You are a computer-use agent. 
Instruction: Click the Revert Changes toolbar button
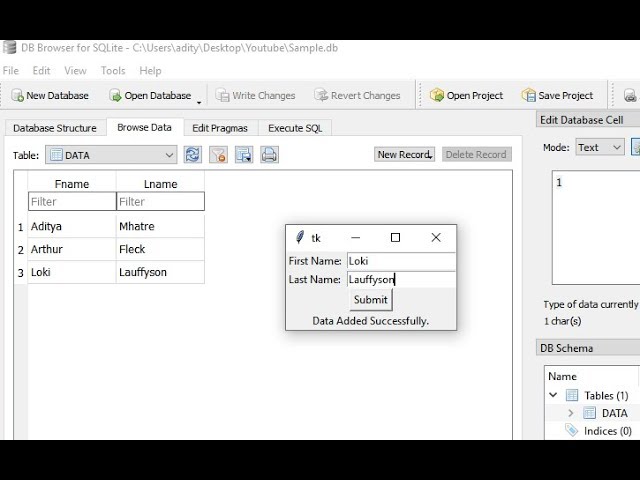coord(358,96)
